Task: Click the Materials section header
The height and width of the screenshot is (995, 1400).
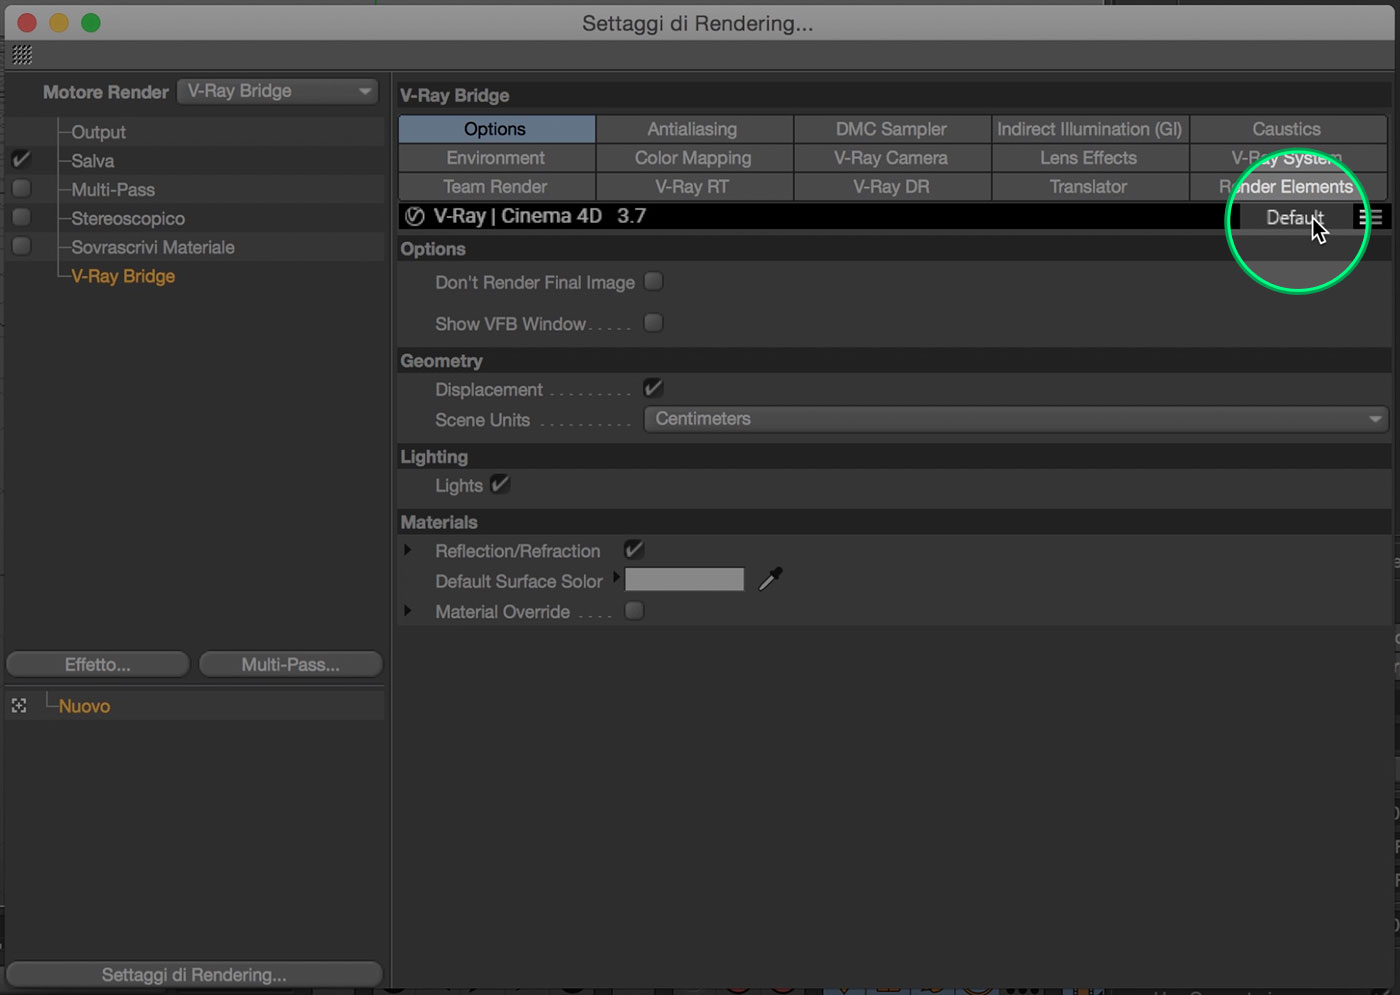Action: 893,522
